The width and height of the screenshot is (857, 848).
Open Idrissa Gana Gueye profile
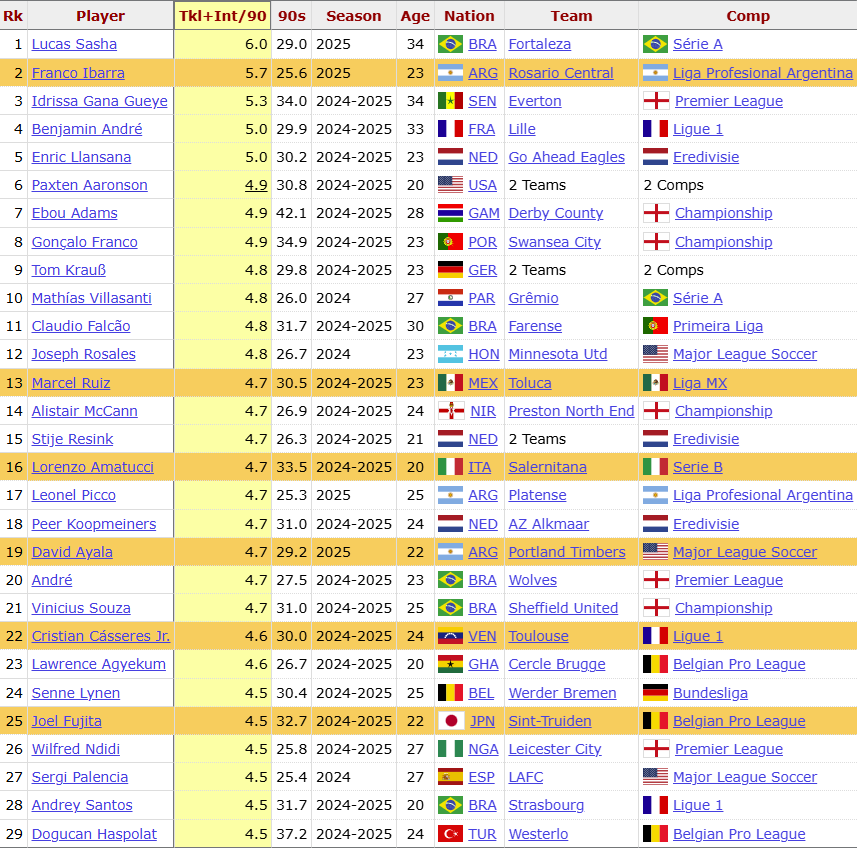coord(99,101)
